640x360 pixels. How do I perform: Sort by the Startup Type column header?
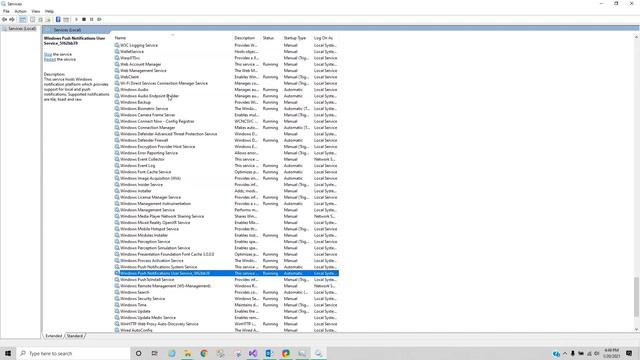pos(295,38)
